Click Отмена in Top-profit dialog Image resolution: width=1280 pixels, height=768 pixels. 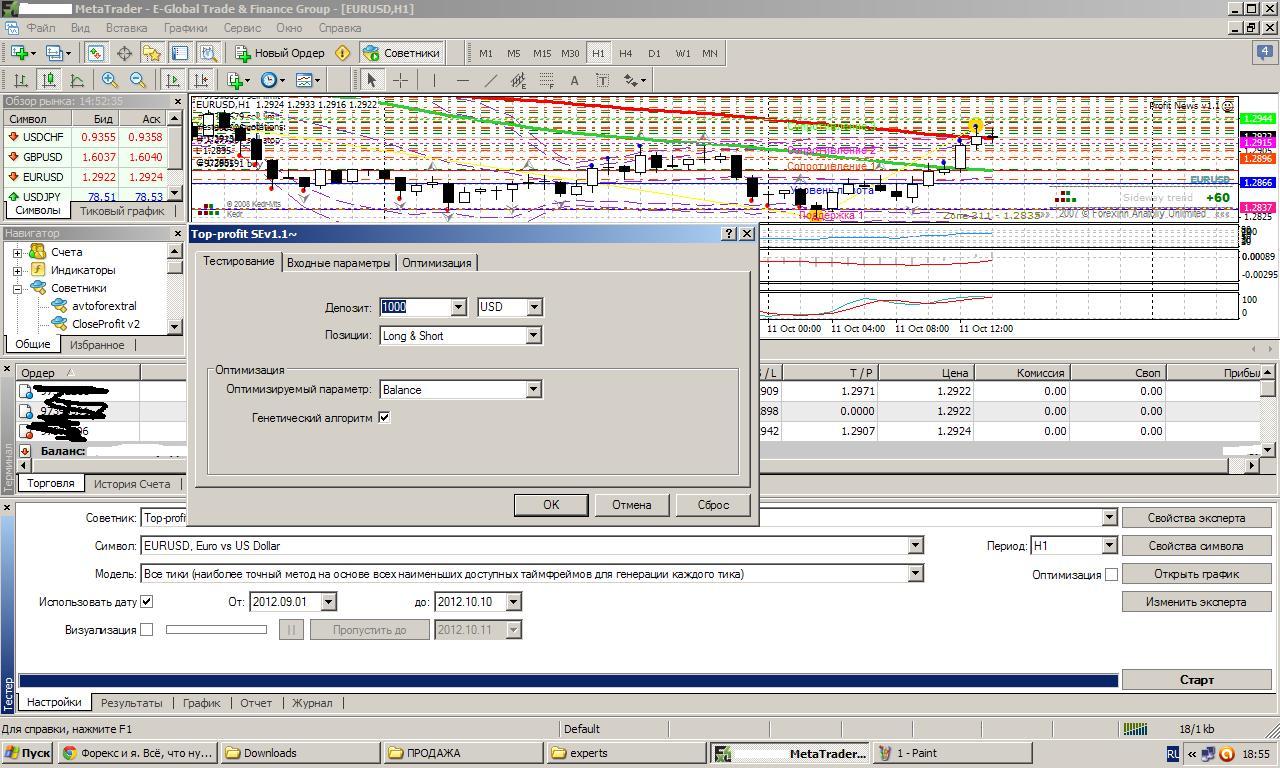631,505
